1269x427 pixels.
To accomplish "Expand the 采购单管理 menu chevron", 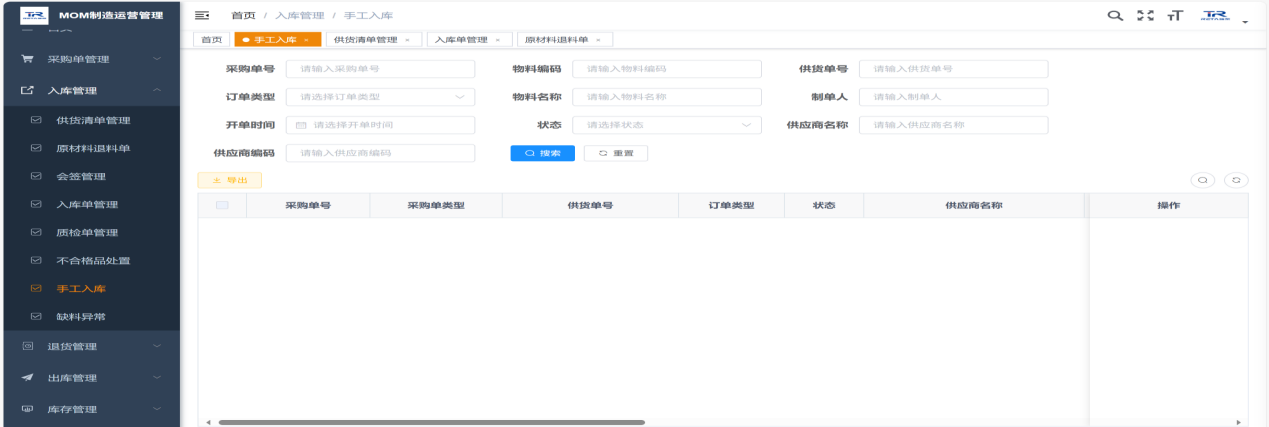I will point(157,59).
